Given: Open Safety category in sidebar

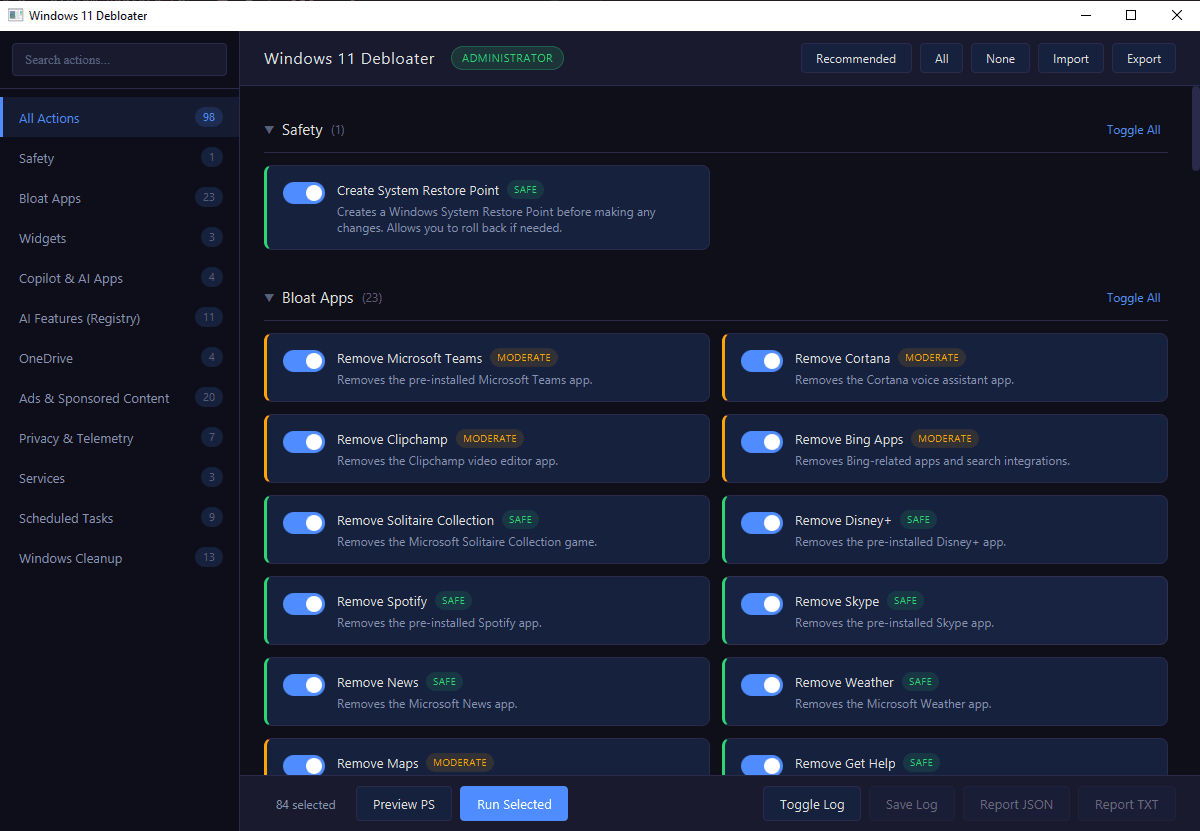Looking at the screenshot, I should point(120,158).
